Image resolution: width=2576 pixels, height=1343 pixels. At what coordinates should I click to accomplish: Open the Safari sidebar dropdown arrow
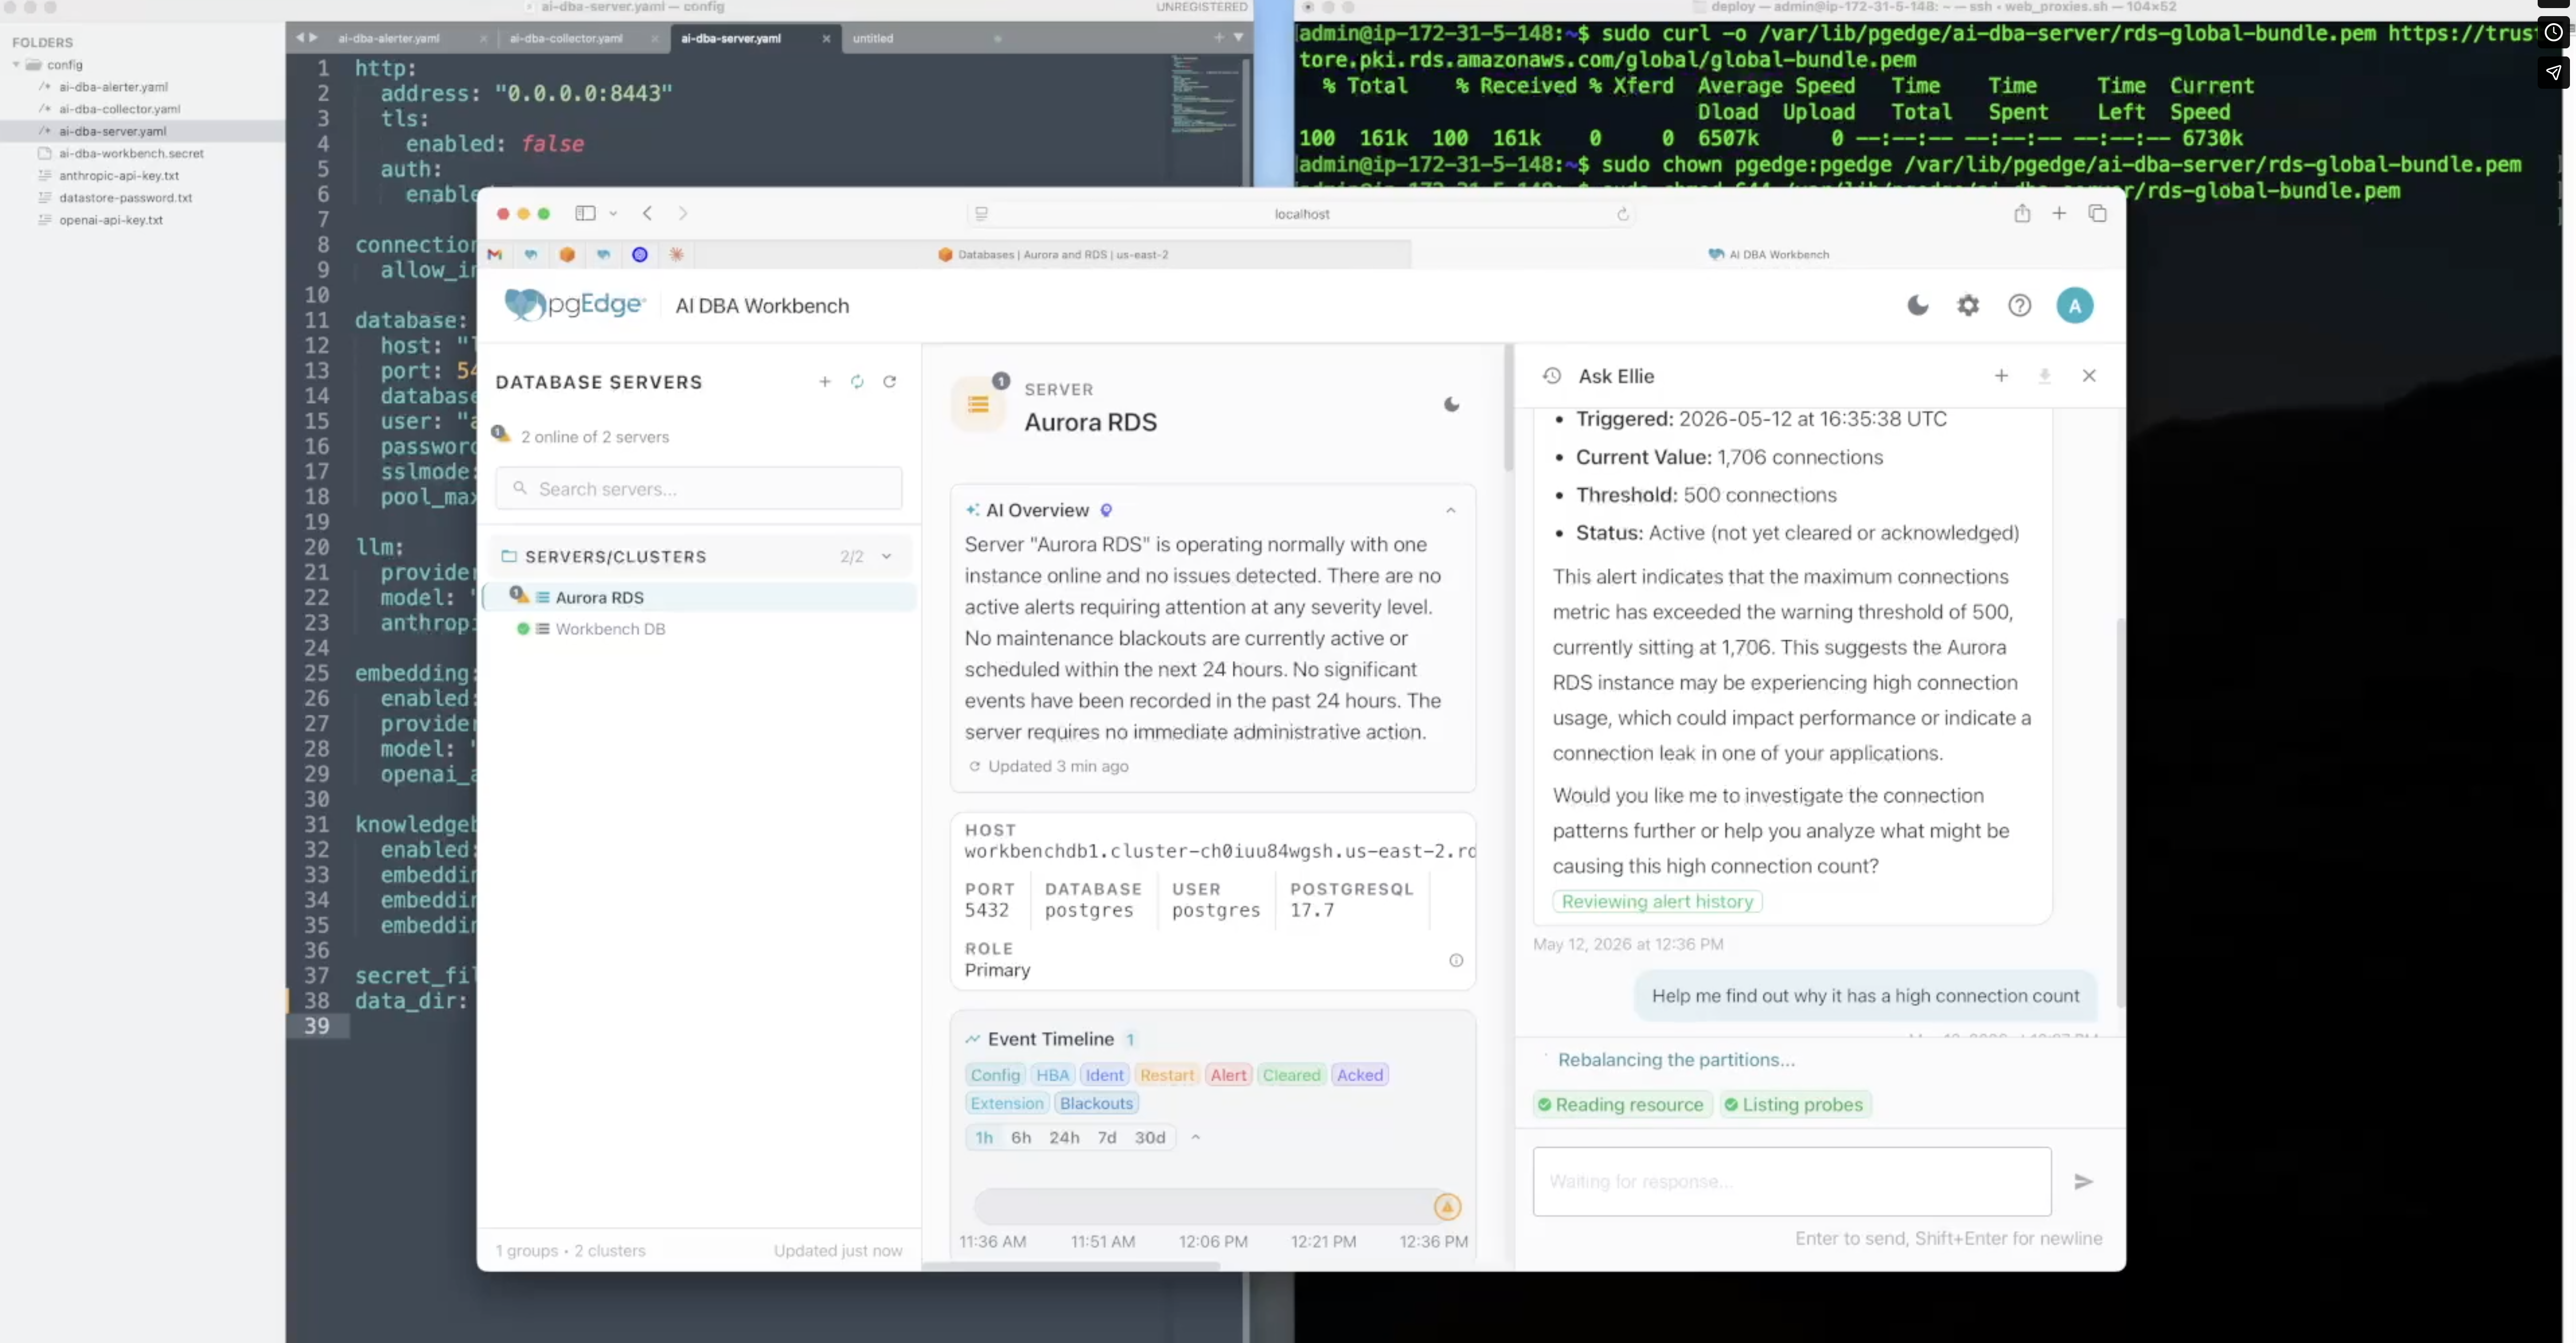pos(613,213)
